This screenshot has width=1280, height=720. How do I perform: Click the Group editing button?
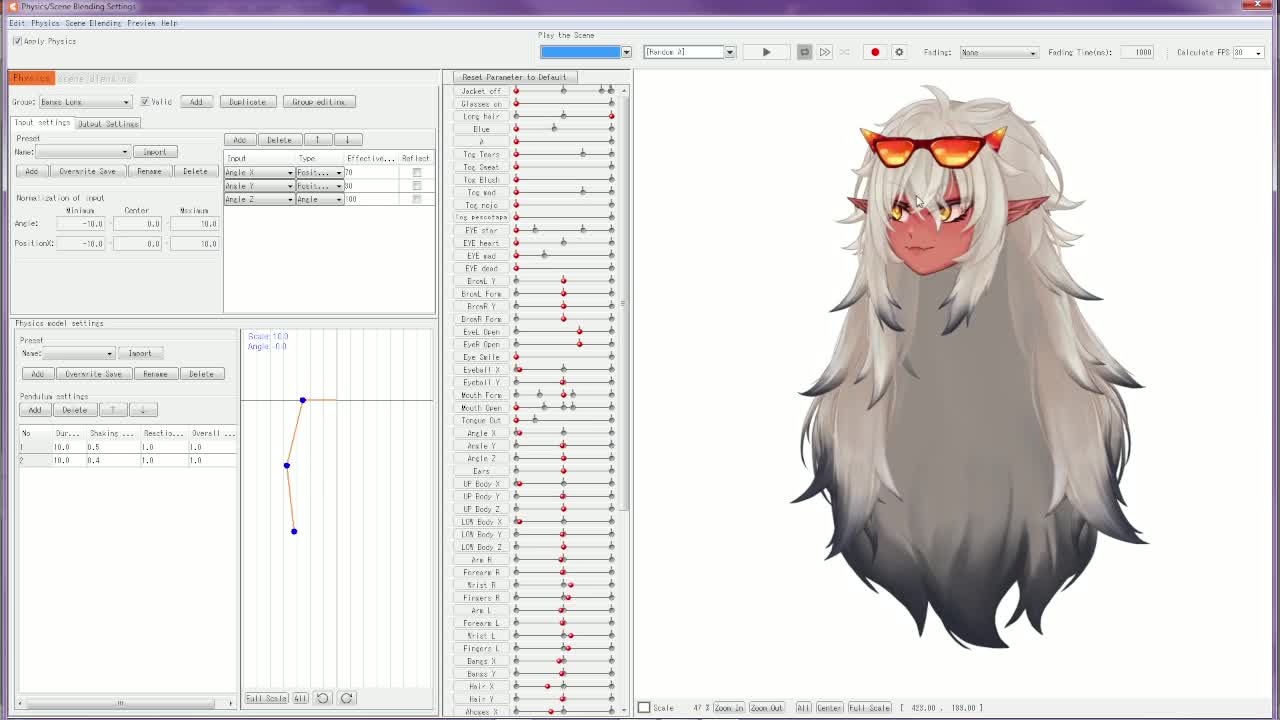(319, 102)
